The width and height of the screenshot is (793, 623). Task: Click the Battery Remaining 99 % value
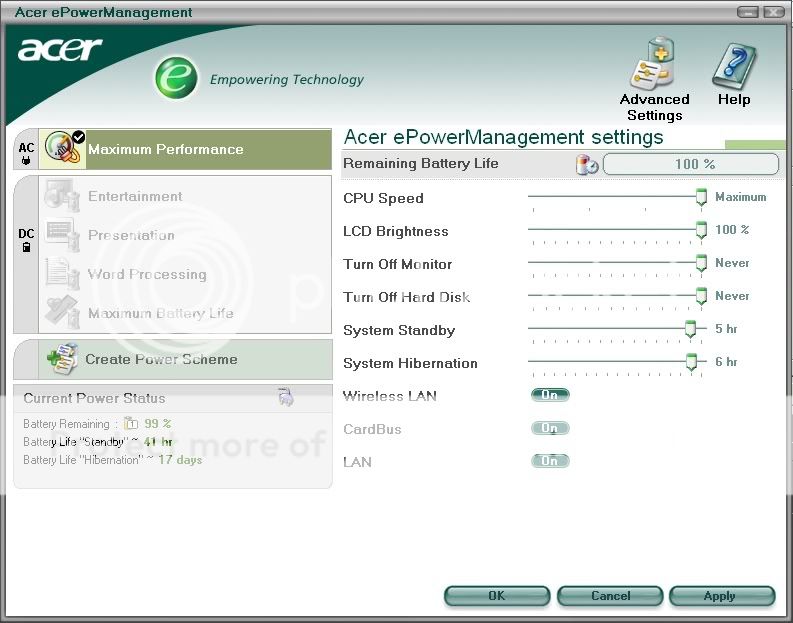tap(157, 423)
